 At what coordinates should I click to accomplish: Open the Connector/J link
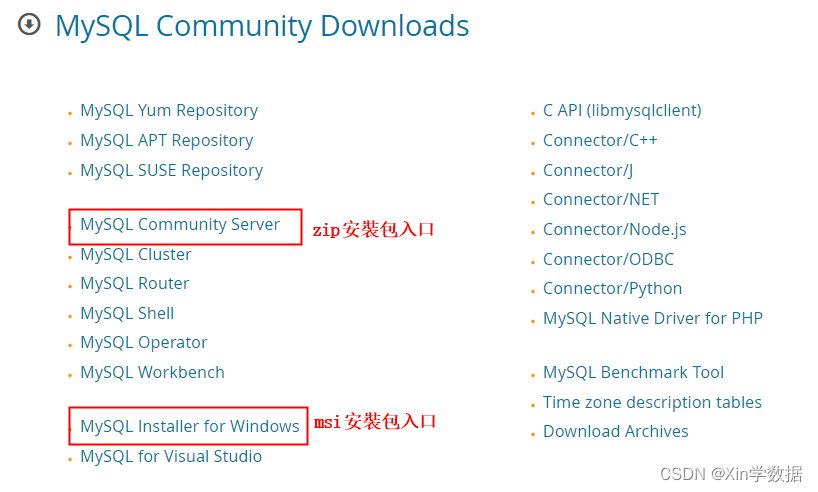pyautogui.click(x=588, y=171)
